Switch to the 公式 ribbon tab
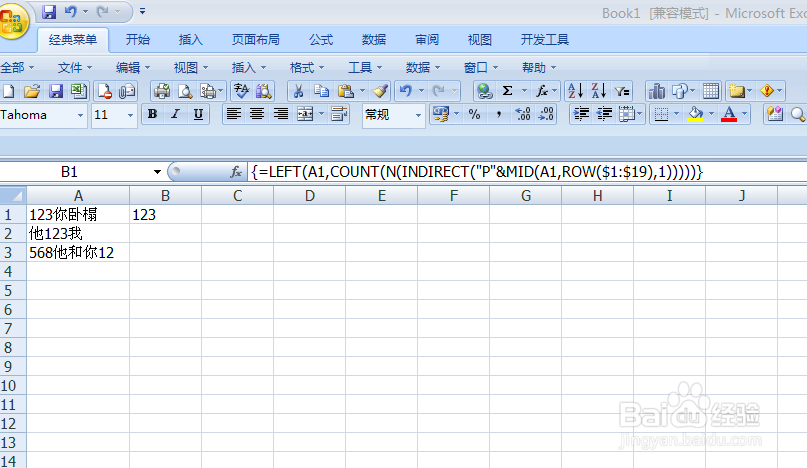The height and width of the screenshot is (468, 807). point(321,40)
